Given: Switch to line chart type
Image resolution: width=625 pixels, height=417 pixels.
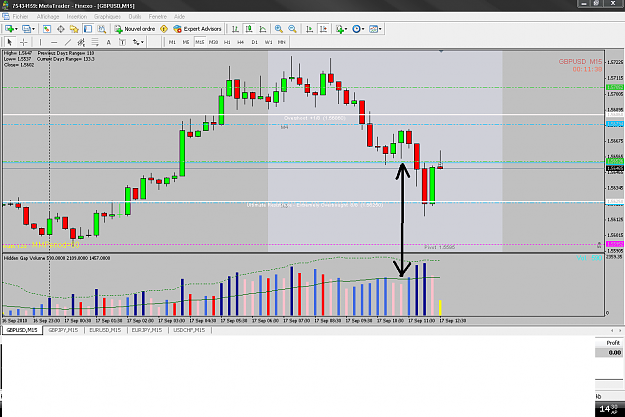Looking at the screenshot, I should [263, 29].
